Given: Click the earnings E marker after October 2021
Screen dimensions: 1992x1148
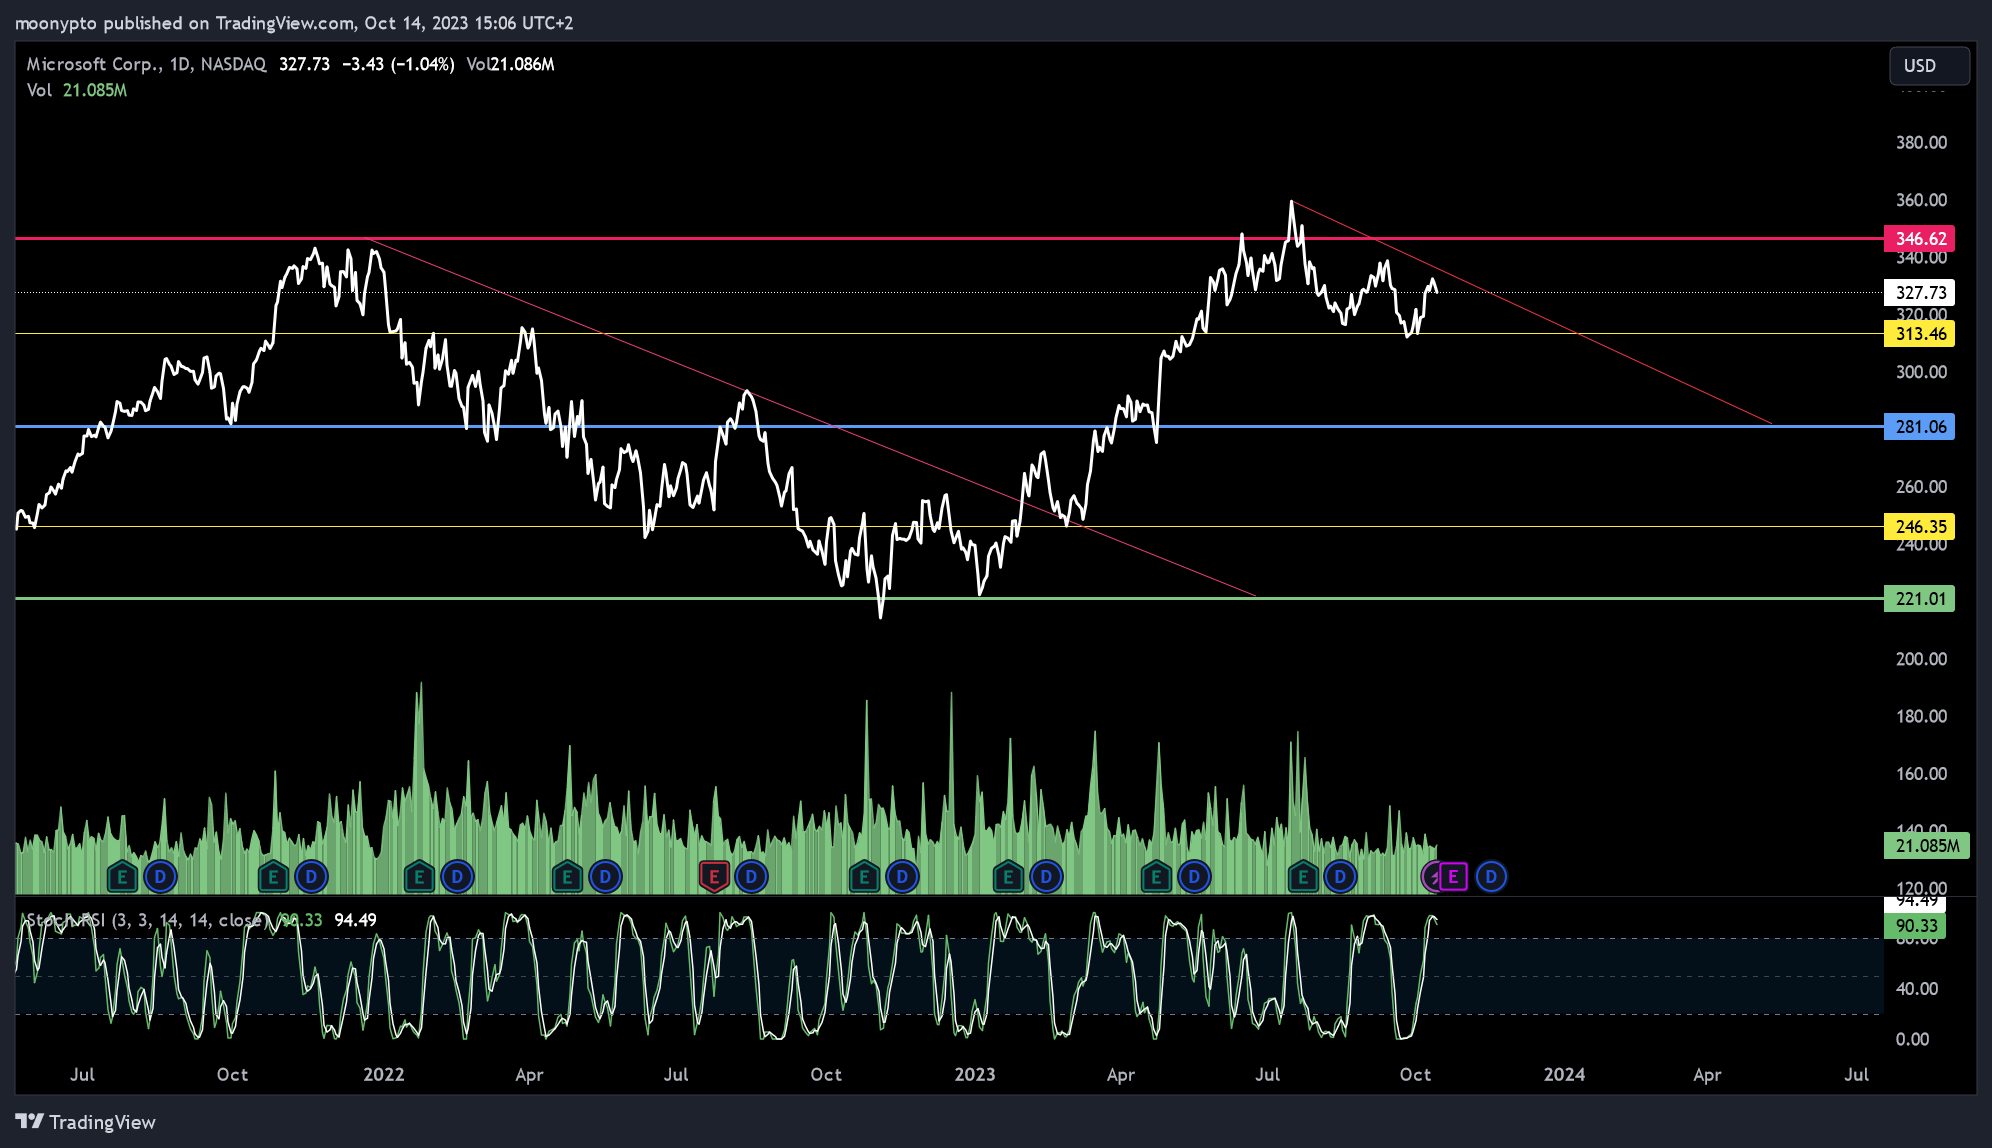Looking at the screenshot, I should [273, 877].
